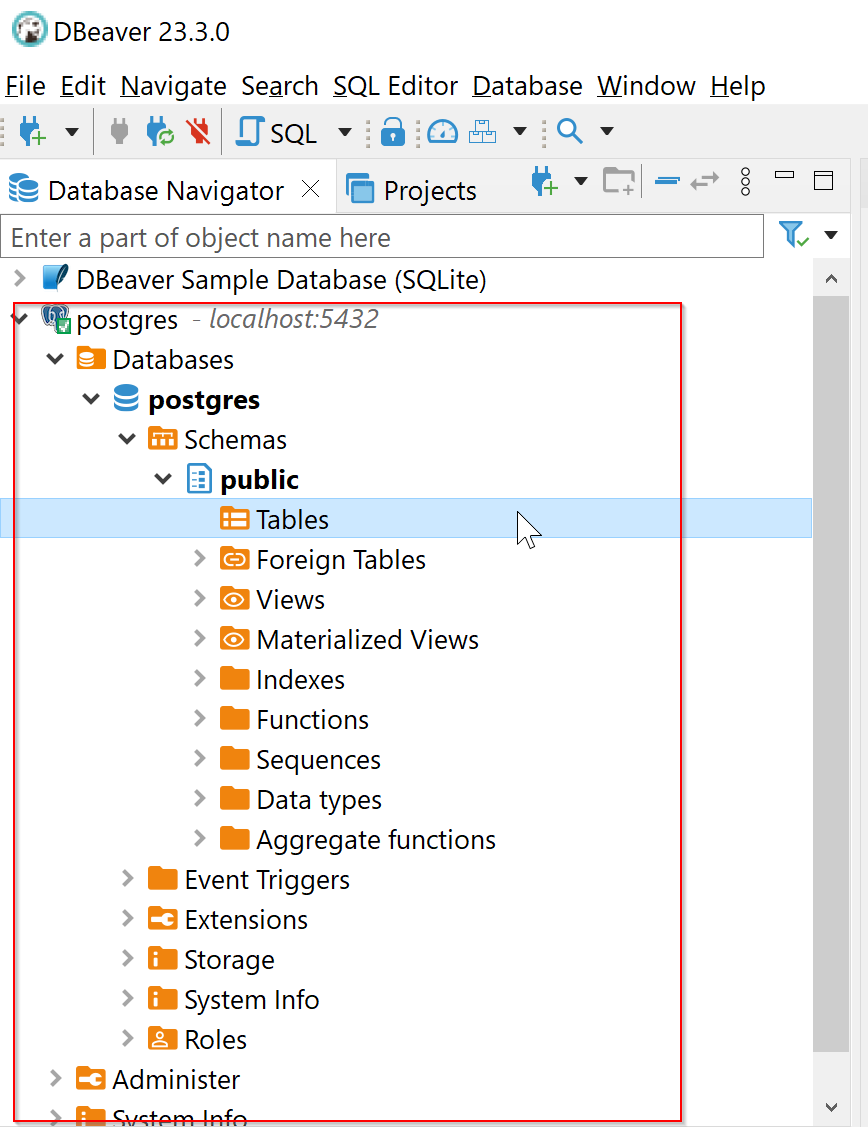
Task: Select the Event Triggers folder
Action: (x=267, y=880)
